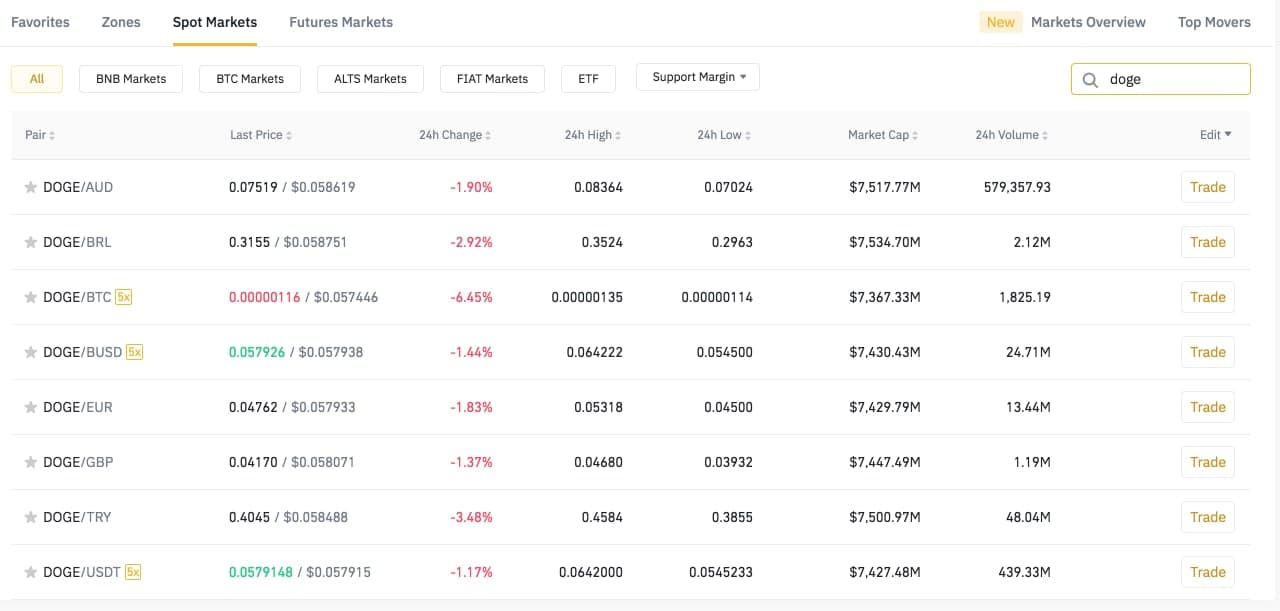Filter by BNB Markets
The image size is (1280, 611).
click(x=131, y=79)
